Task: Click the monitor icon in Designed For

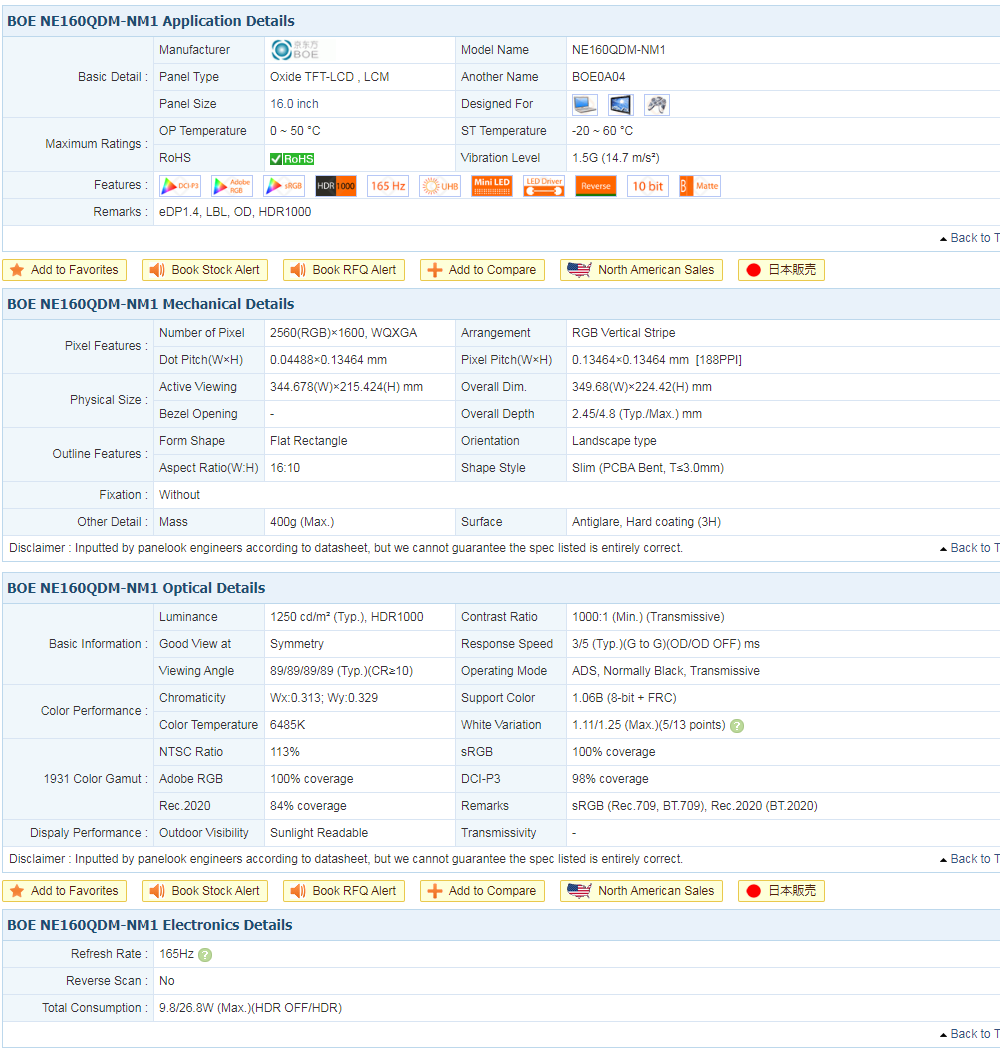Action: click(x=621, y=104)
